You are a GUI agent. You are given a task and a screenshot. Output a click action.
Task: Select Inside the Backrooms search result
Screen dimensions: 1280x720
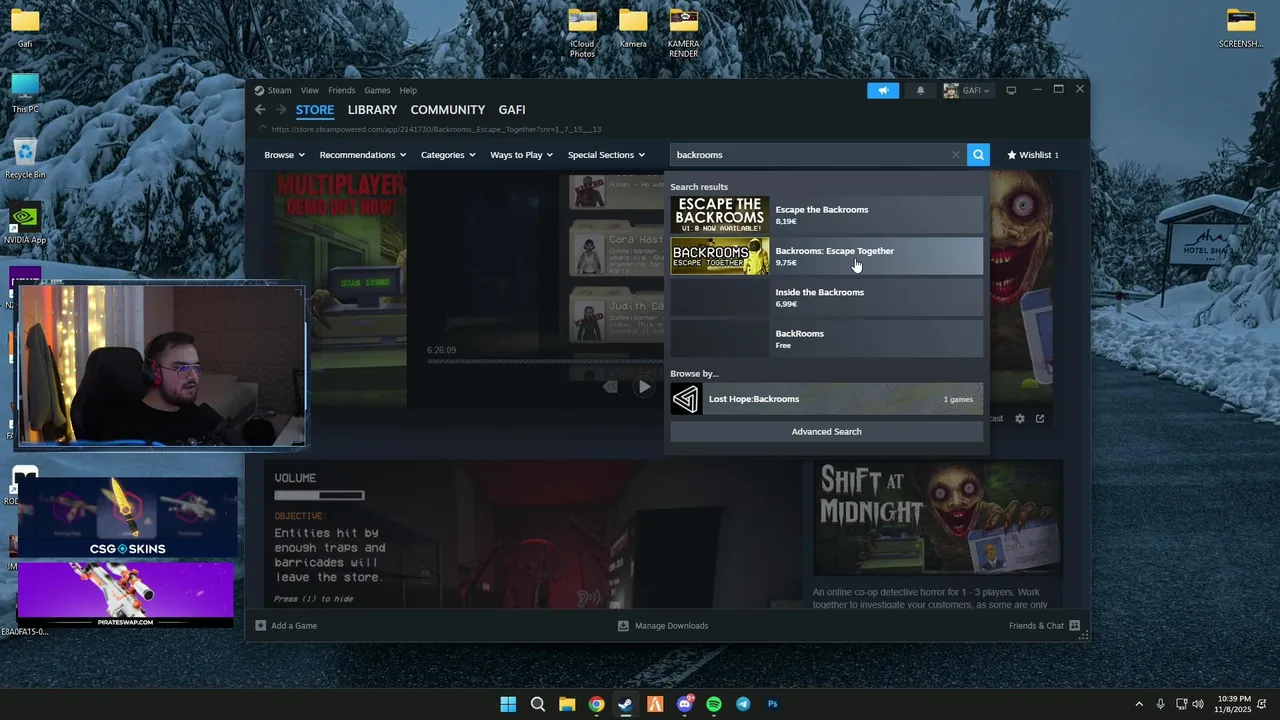click(827, 297)
